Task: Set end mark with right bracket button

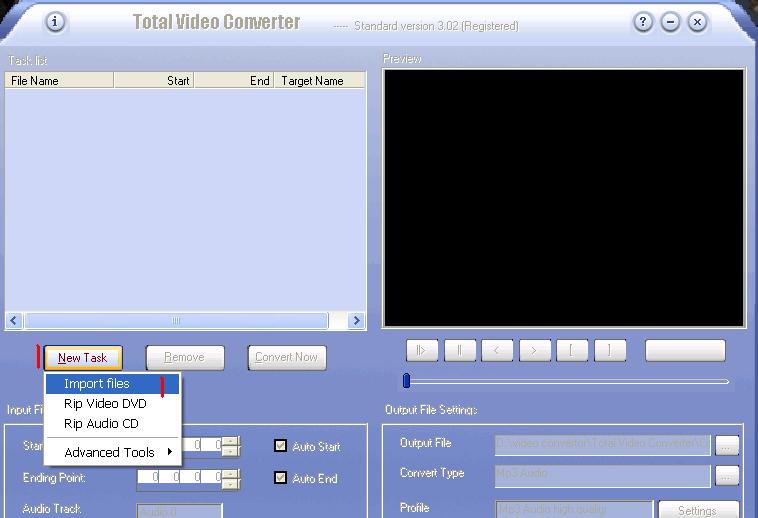Action: tap(610, 350)
